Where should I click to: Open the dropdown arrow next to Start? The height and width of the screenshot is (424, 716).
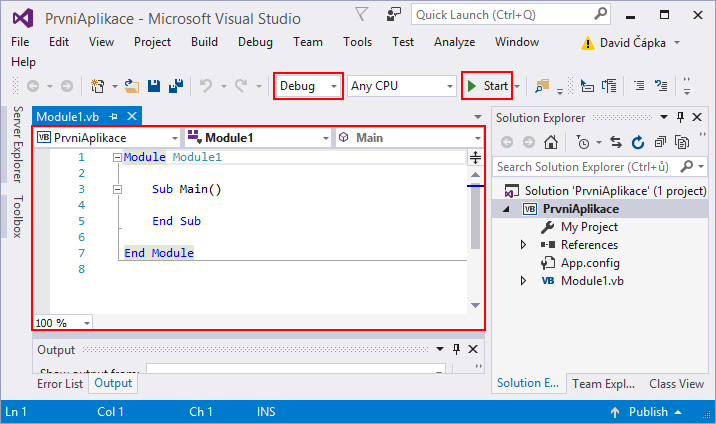tap(517, 86)
